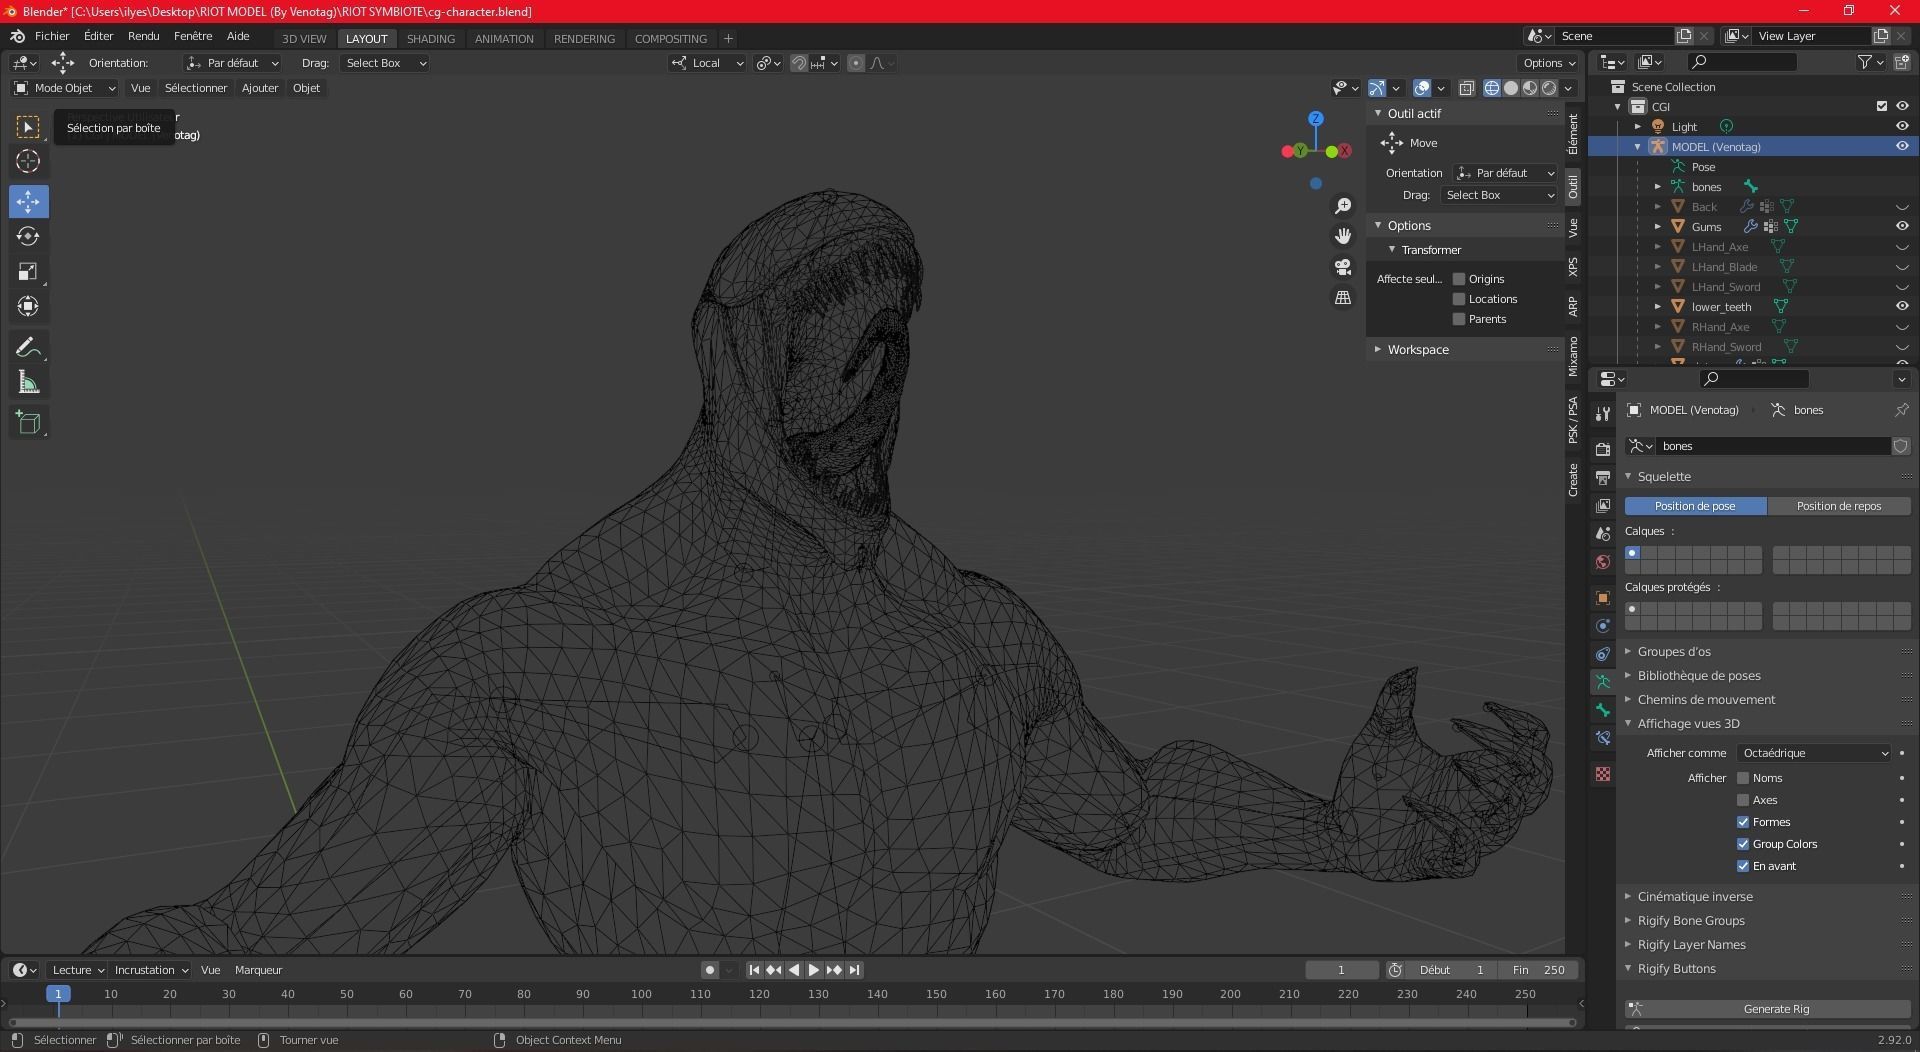Open the Ajouter menu in viewport
The width and height of the screenshot is (1920, 1052).
tap(260, 88)
